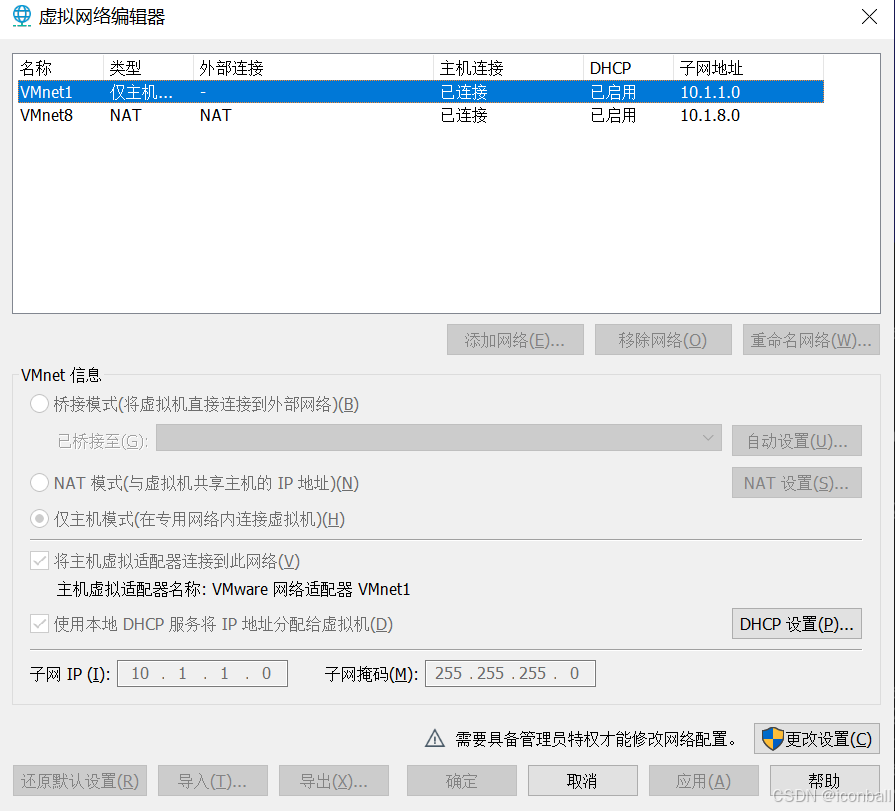Image resolution: width=895 pixels, height=811 pixels.
Task: Close the 虚拟网络编辑器 dialog
Action: pyautogui.click(x=869, y=17)
